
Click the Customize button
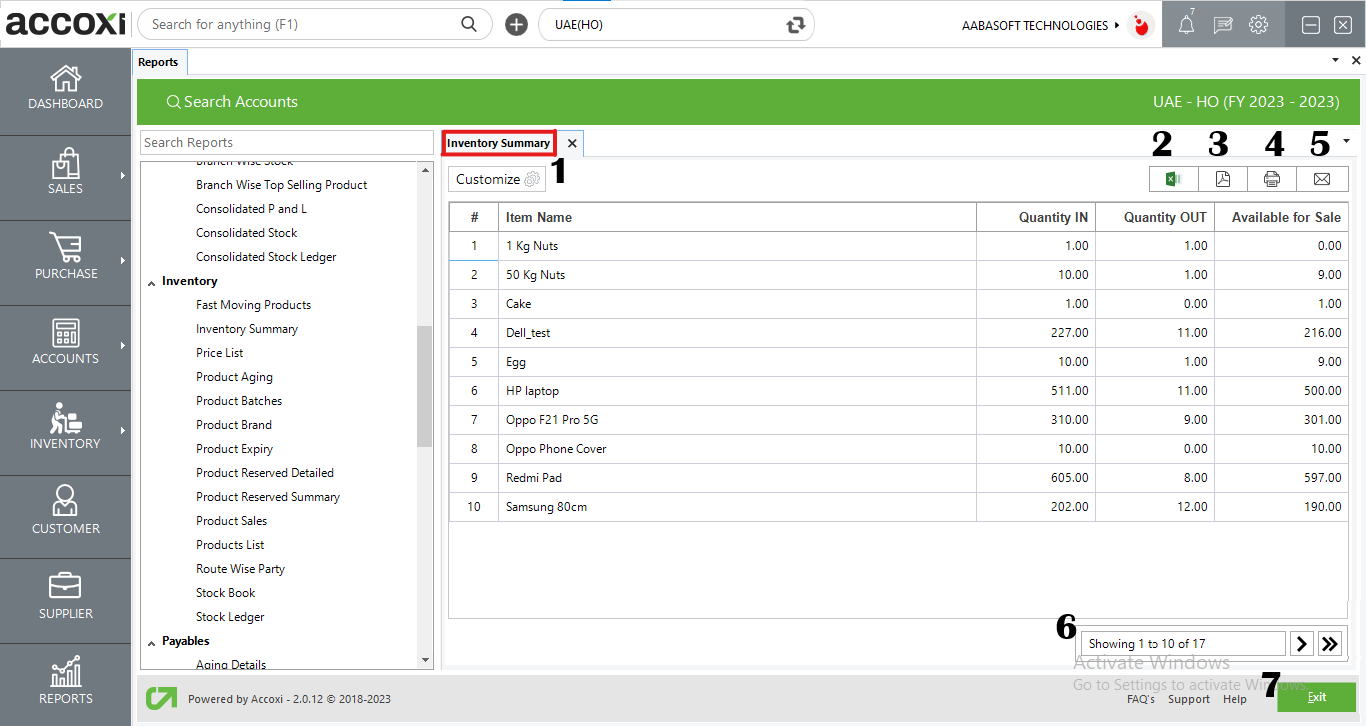click(x=497, y=179)
